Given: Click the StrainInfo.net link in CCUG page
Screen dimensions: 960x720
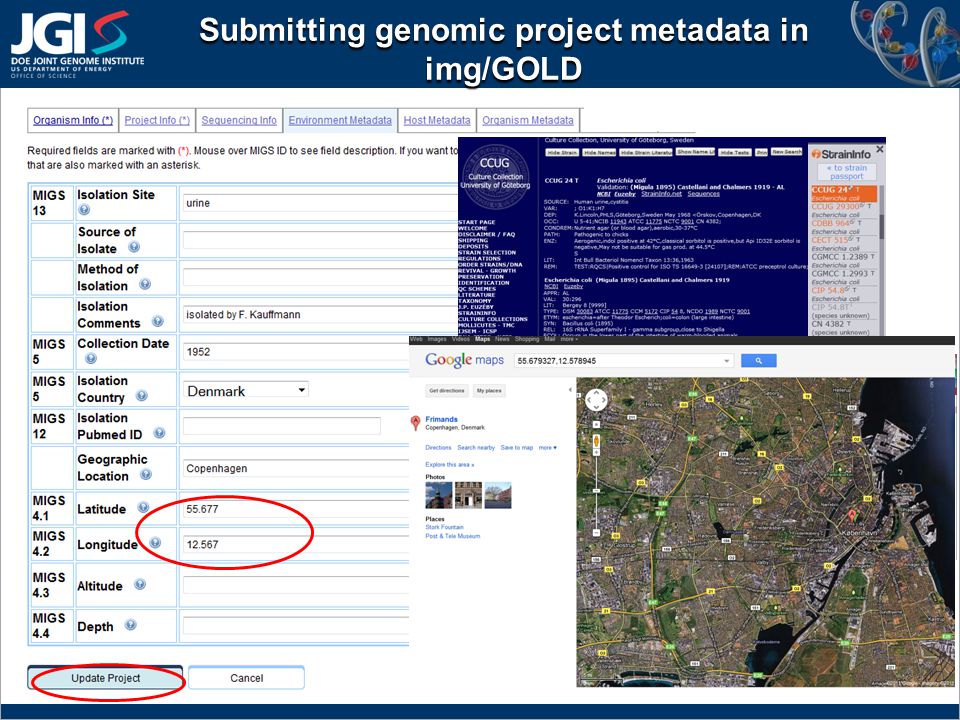Looking at the screenshot, I should (x=661, y=194).
